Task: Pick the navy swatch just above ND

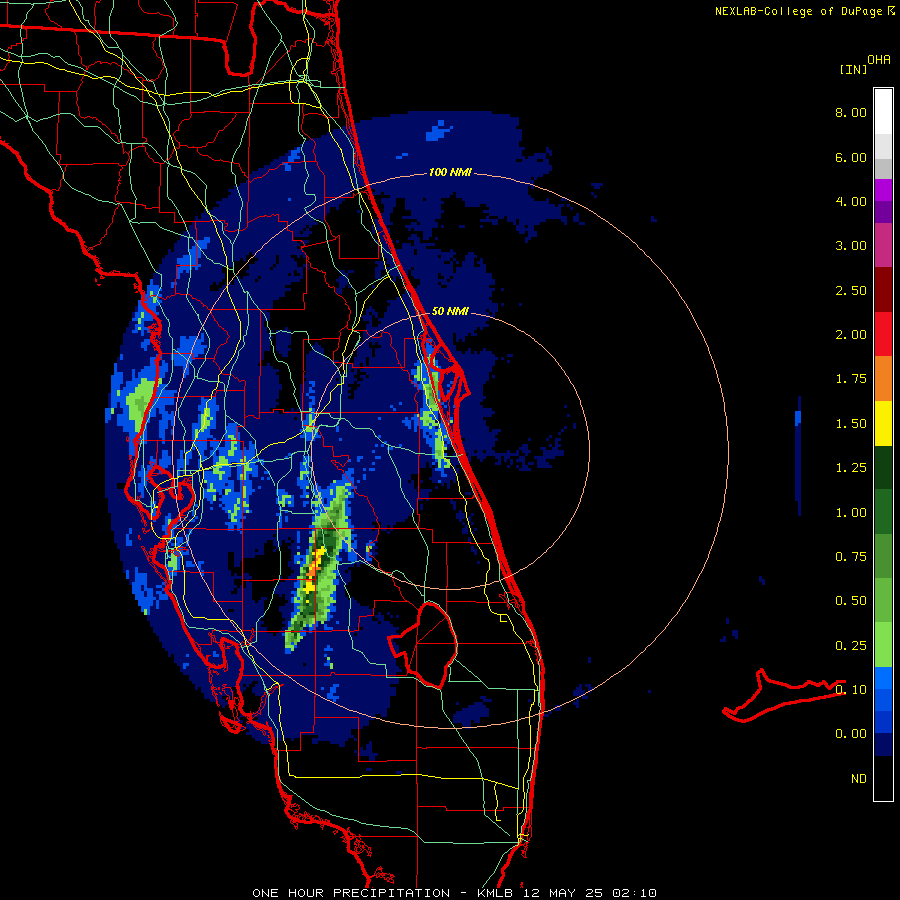Action: tap(883, 745)
